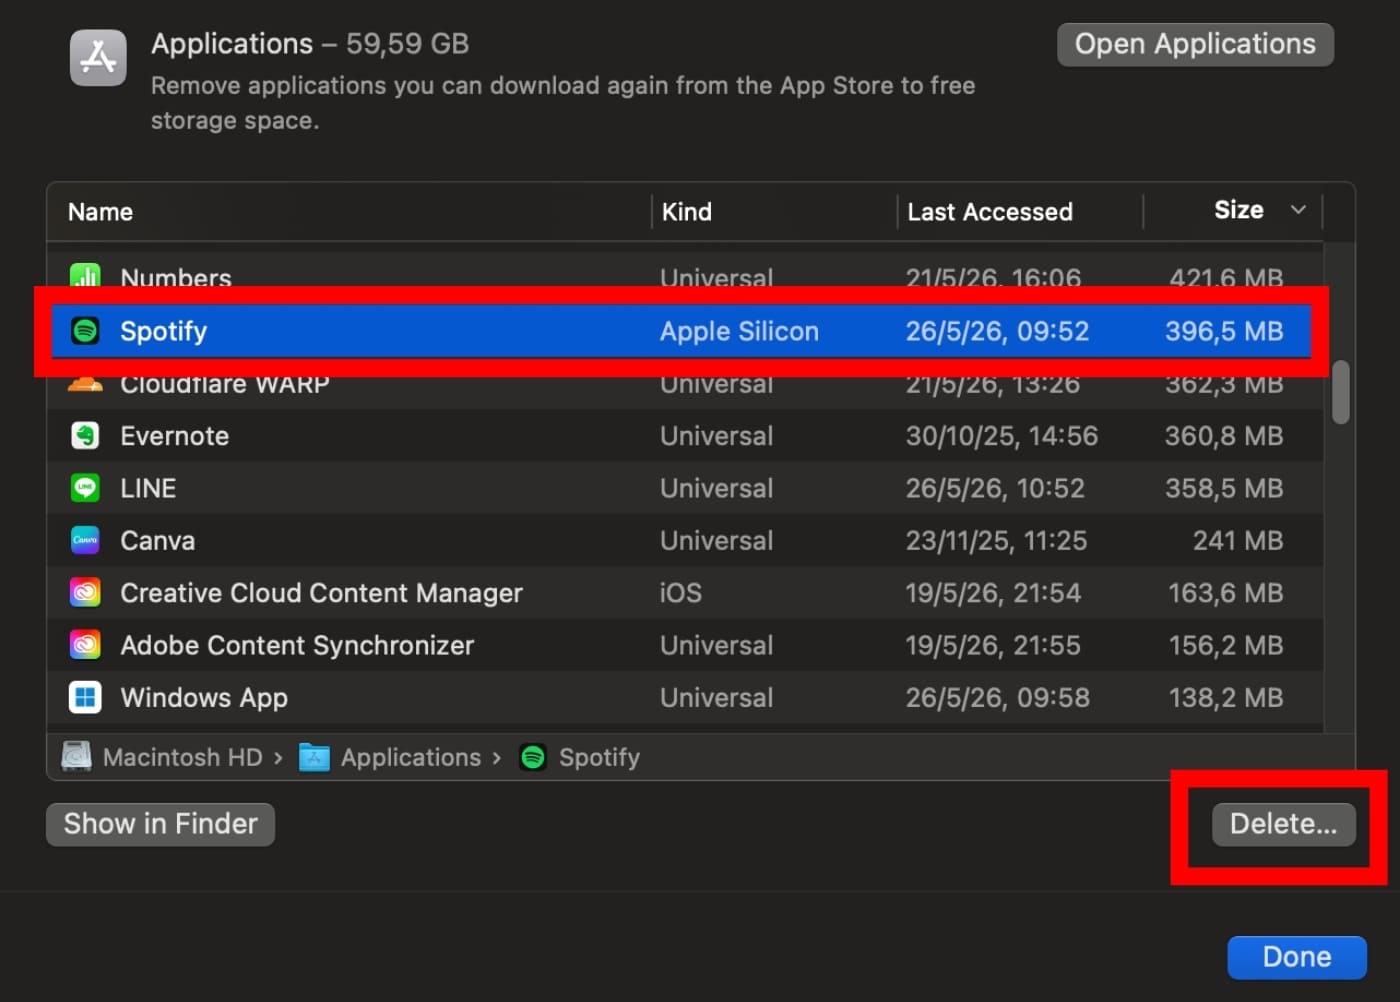The height and width of the screenshot is (1002, 1400).
Task: Select the Canva row
Action: (685, 540)
